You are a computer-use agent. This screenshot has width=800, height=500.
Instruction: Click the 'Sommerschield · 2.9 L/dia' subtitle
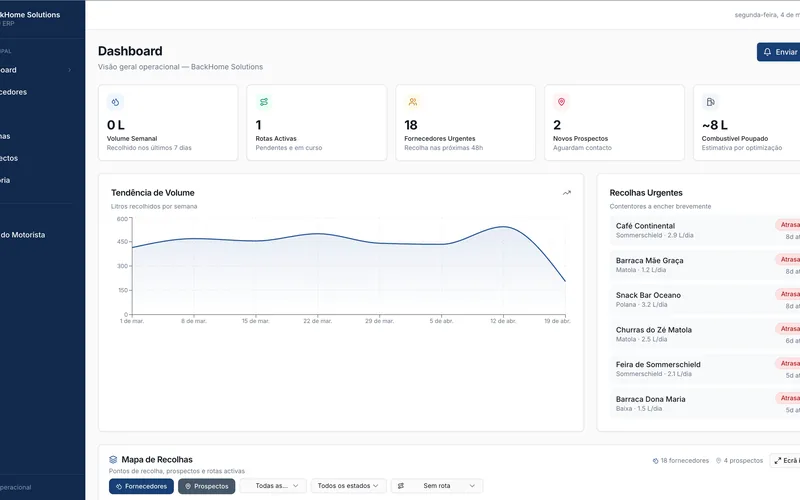click(654, 235)
